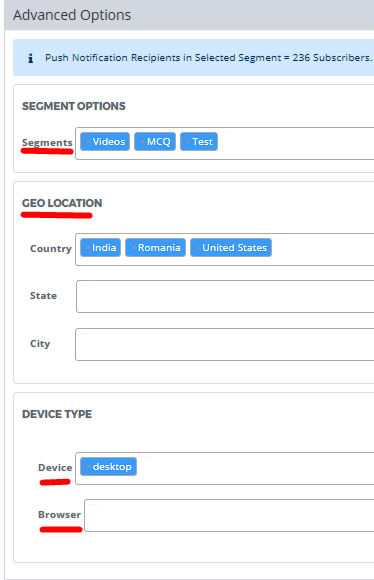Select the United States tag label

(235, 248)
